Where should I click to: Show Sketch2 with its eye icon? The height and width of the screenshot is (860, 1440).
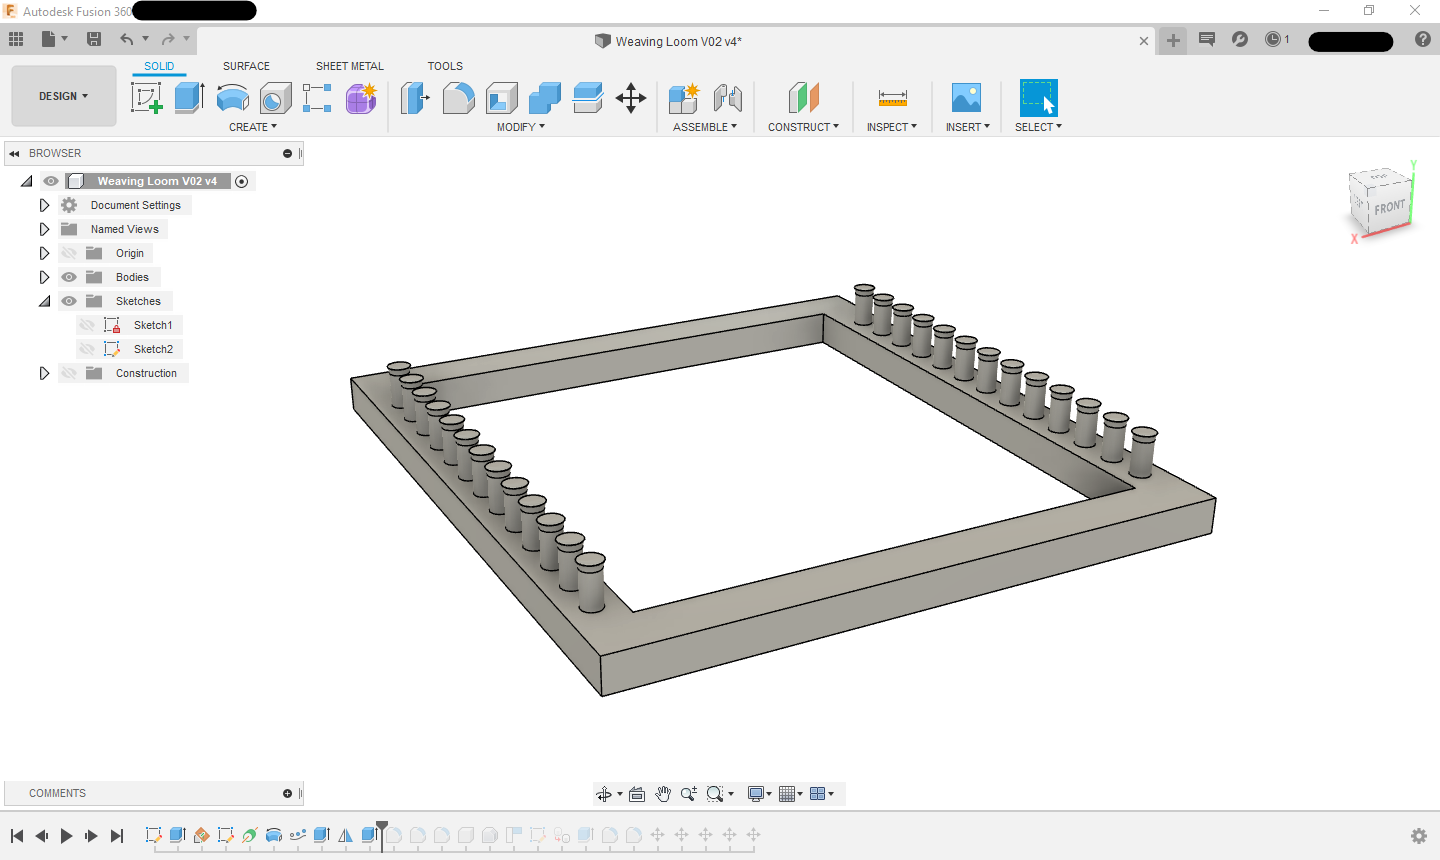point(87,349)
